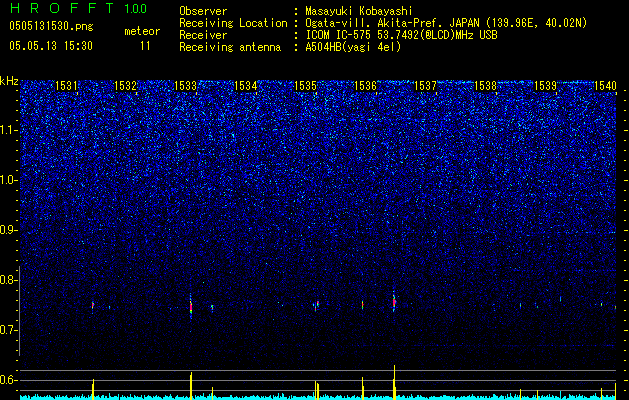Click the 1531 time marker
629x400 pixels.
point(66,85)
